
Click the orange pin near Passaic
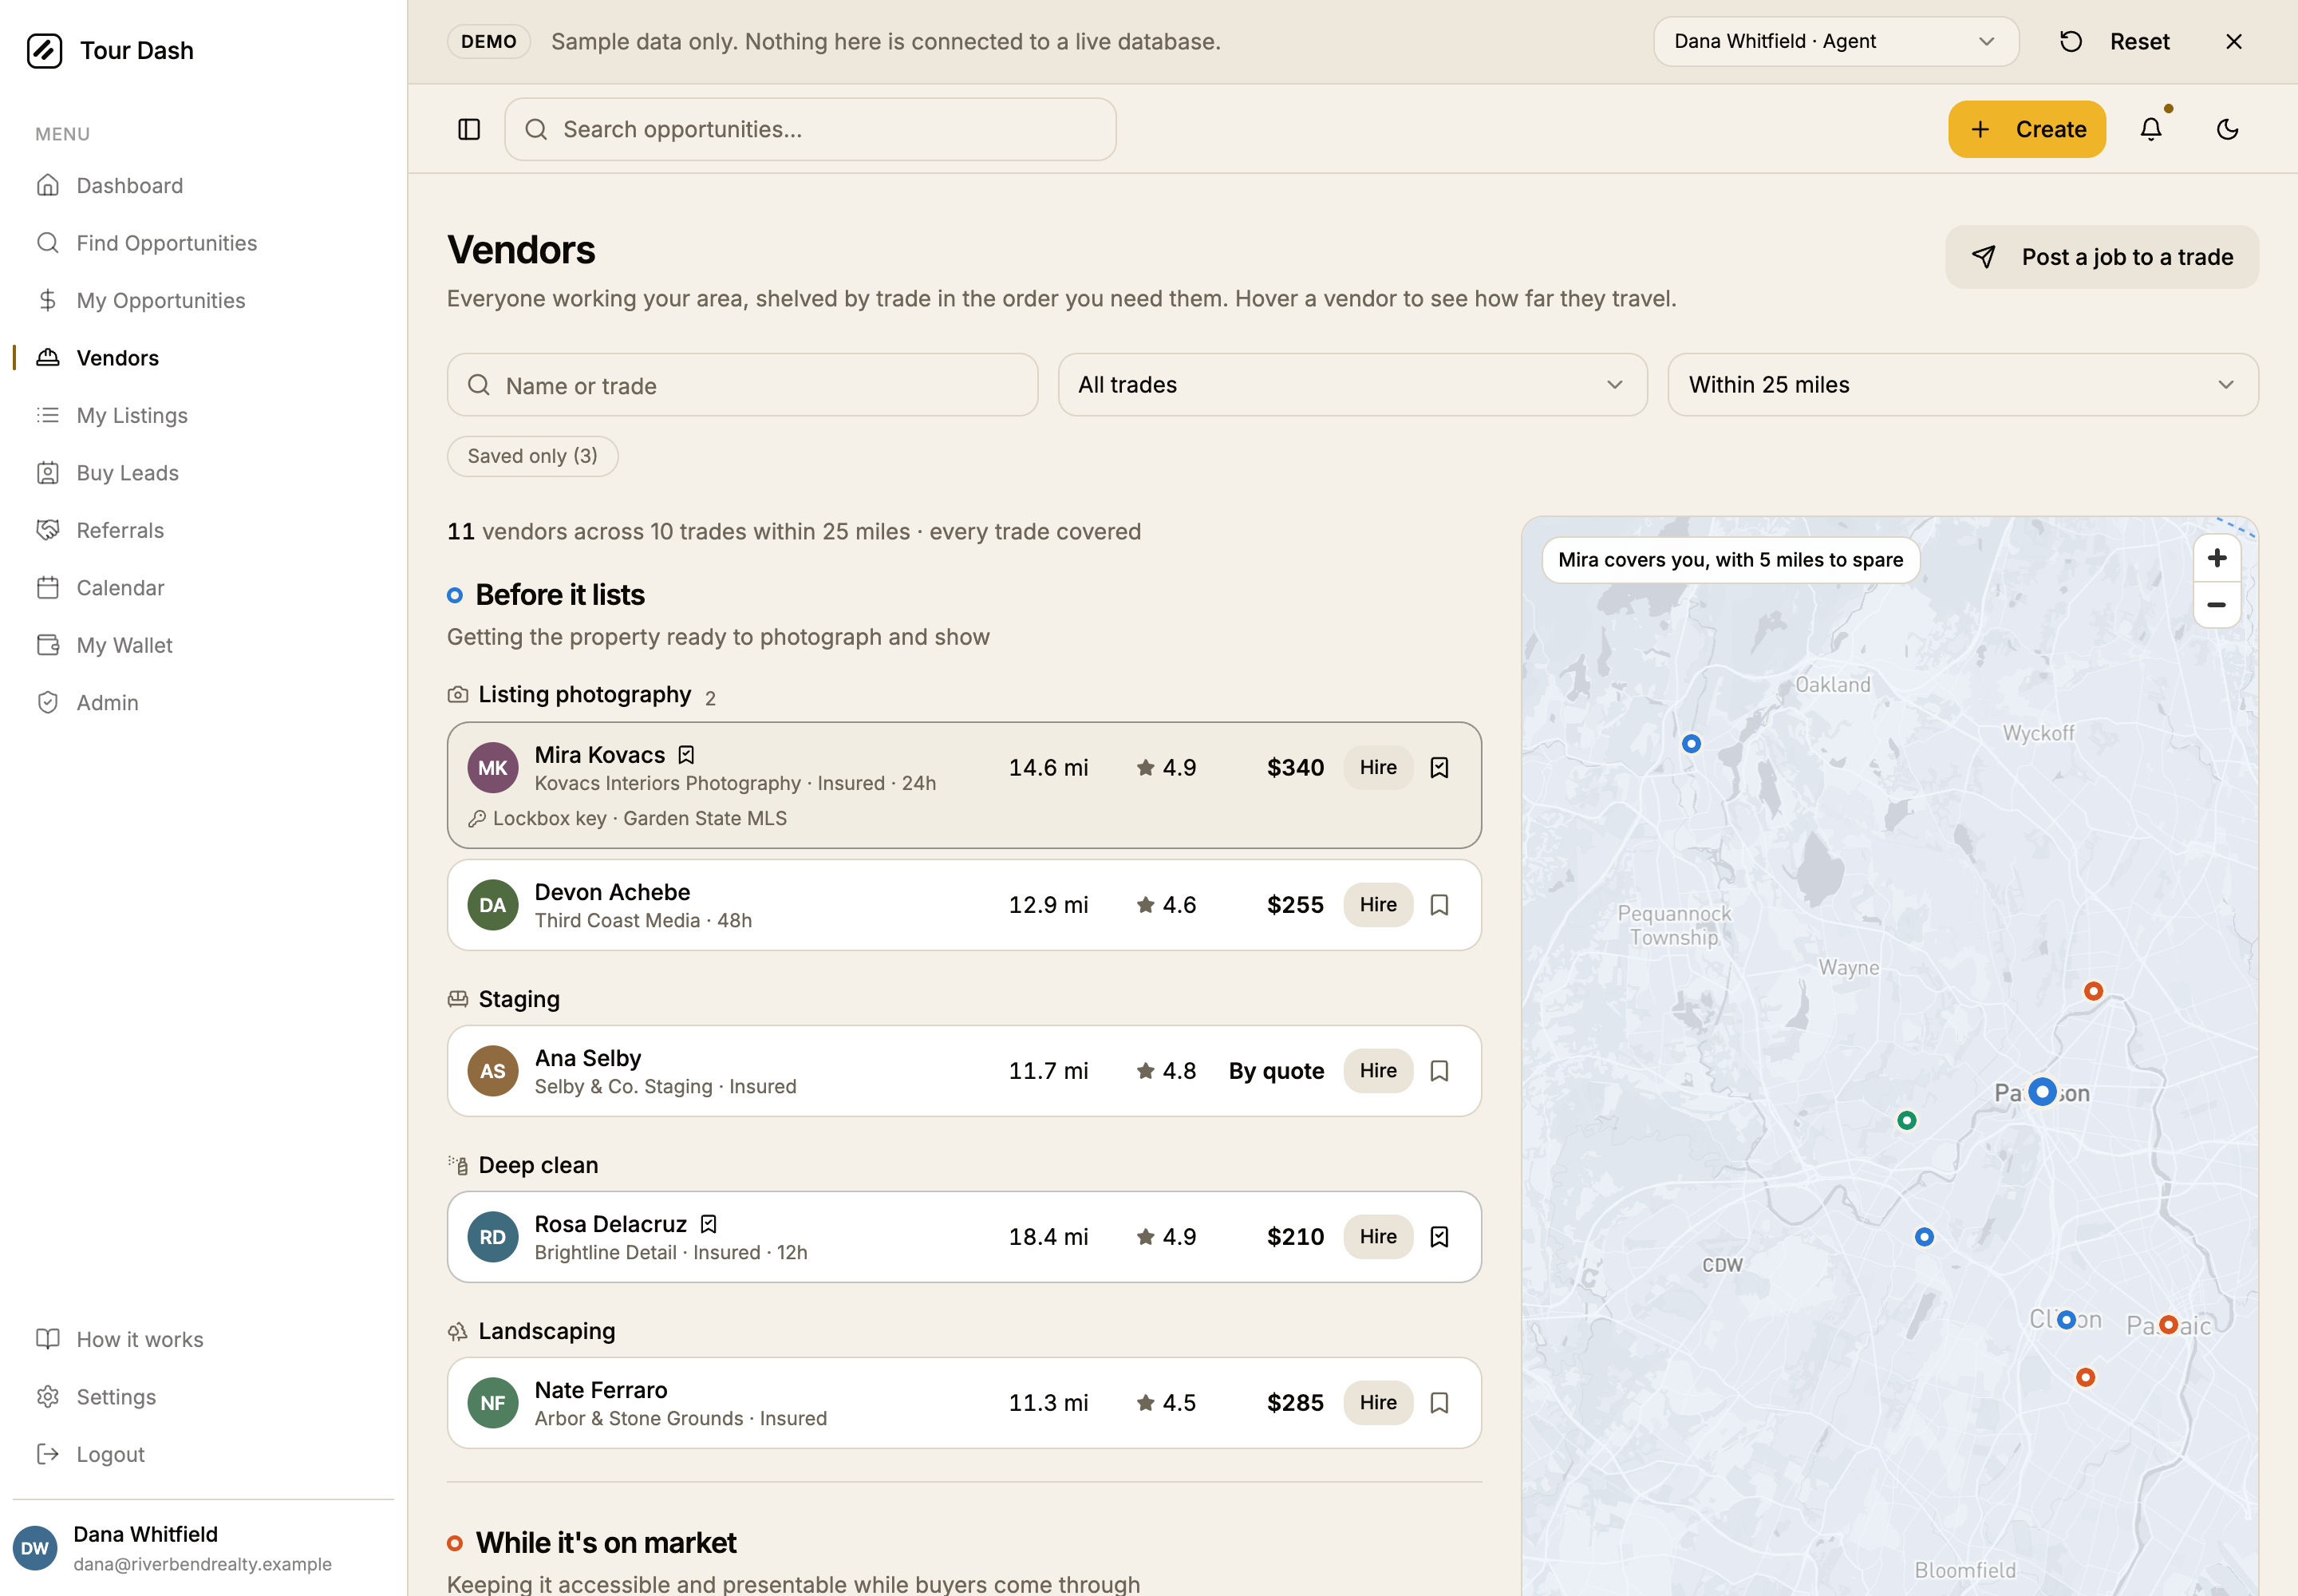point(2168,1324)
